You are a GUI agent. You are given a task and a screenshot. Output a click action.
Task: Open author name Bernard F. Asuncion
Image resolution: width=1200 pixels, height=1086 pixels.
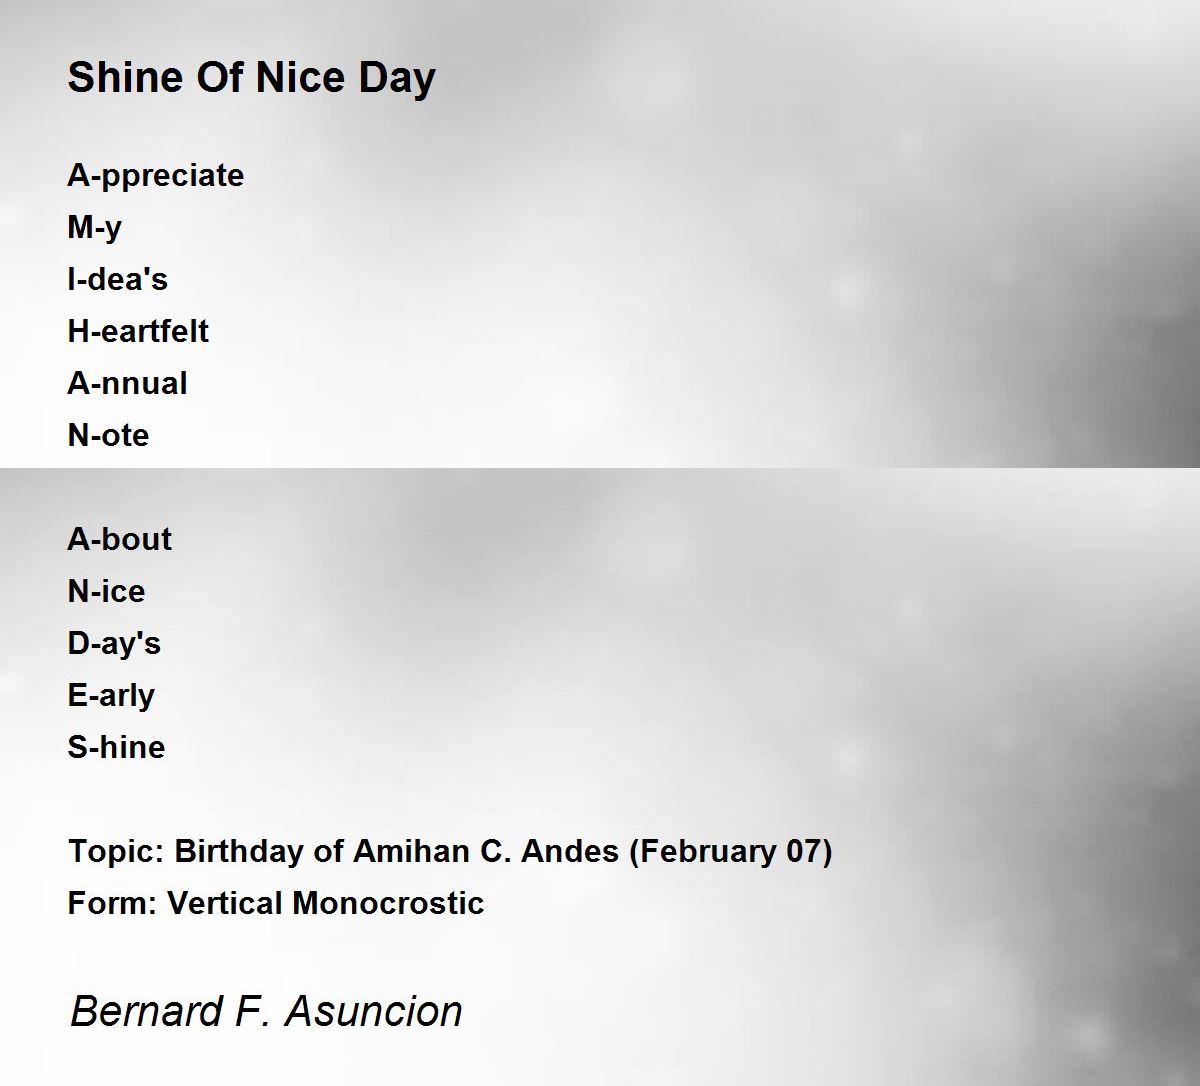266,1011
